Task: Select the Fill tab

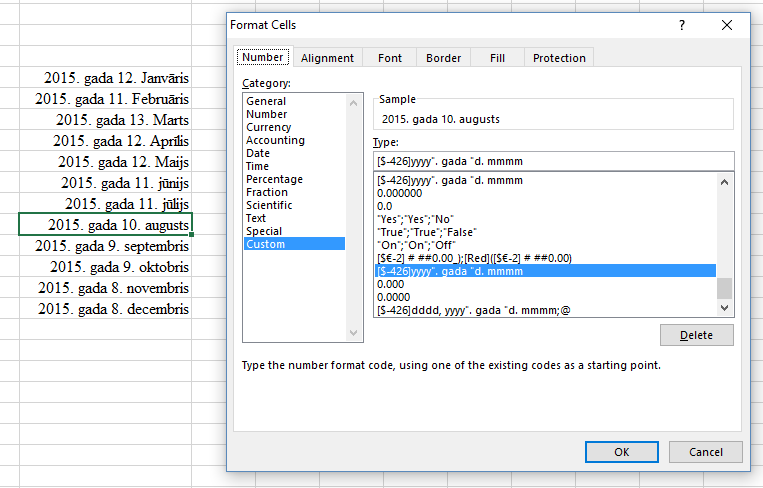Action: tap(497, 58)
